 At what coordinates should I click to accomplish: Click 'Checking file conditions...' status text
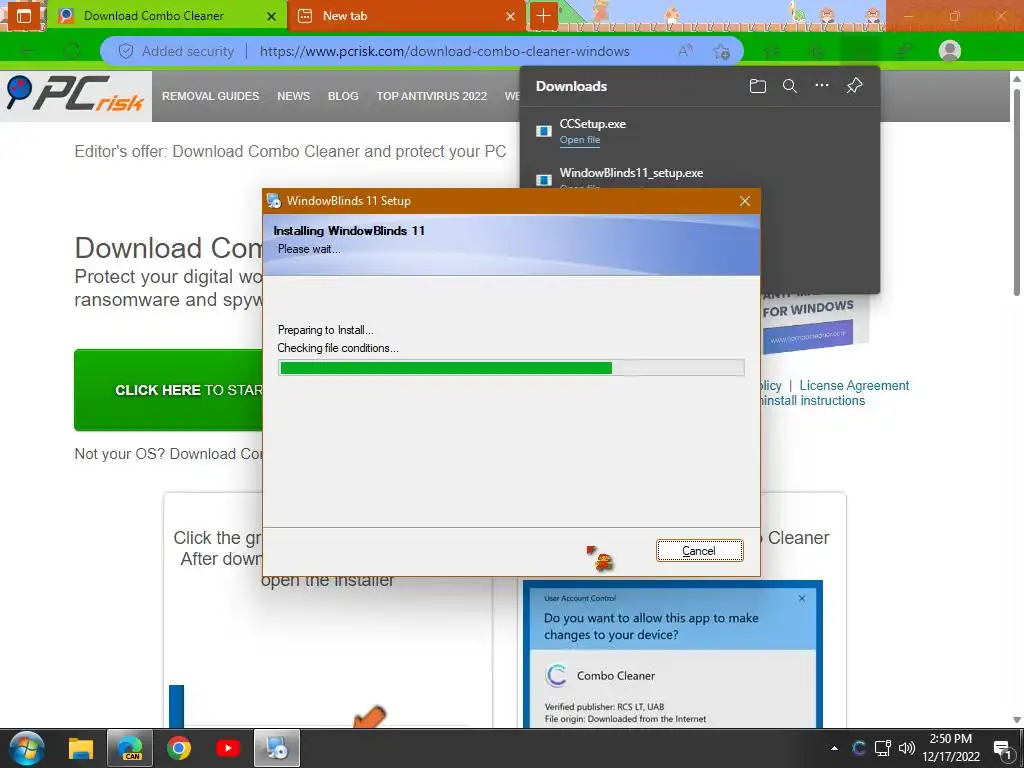338,348
